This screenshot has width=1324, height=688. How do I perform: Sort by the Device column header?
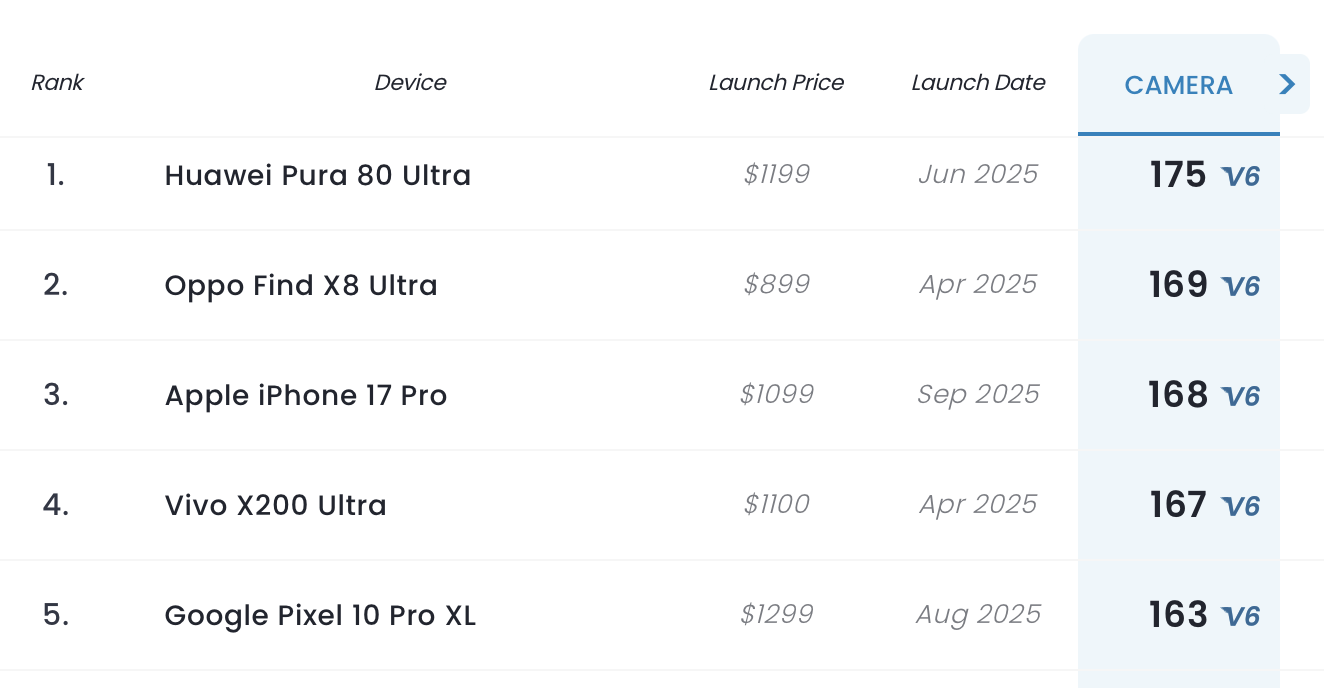(411, 83)
